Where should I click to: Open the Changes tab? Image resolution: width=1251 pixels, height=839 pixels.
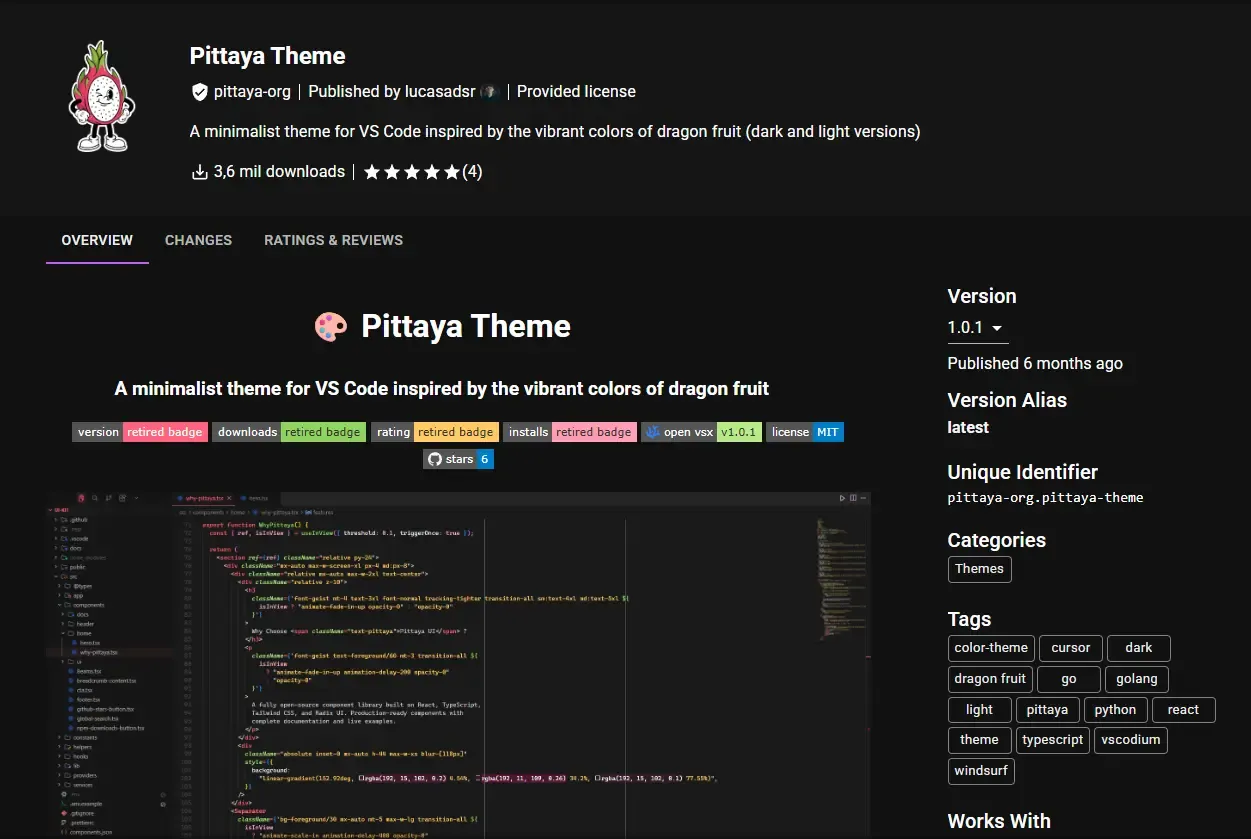198,240
